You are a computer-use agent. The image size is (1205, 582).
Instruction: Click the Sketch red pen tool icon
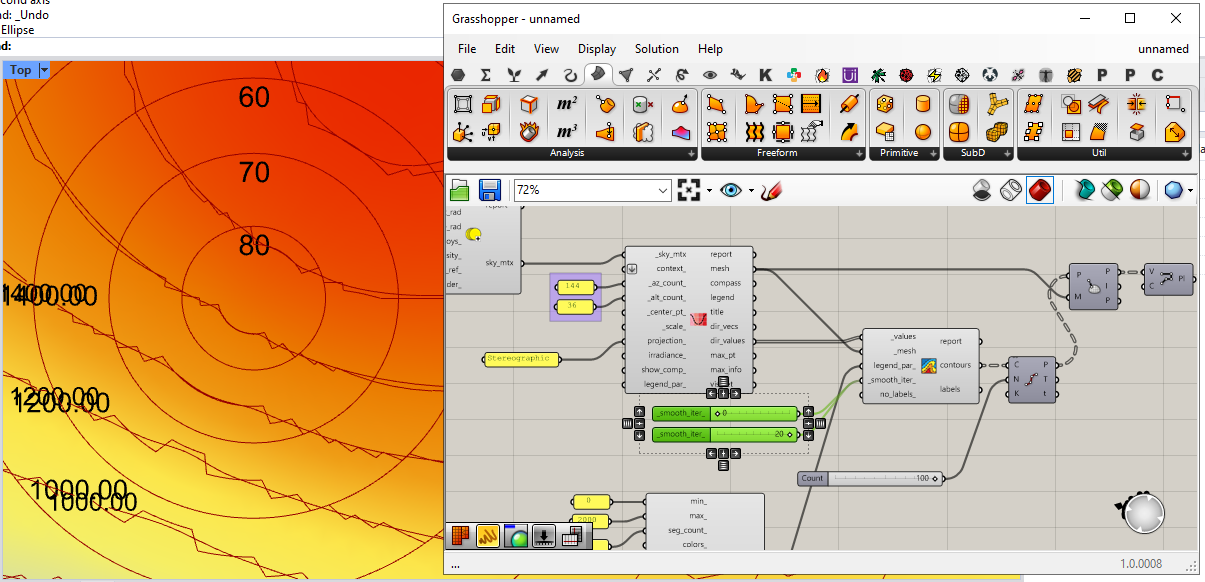coord(770,190)
